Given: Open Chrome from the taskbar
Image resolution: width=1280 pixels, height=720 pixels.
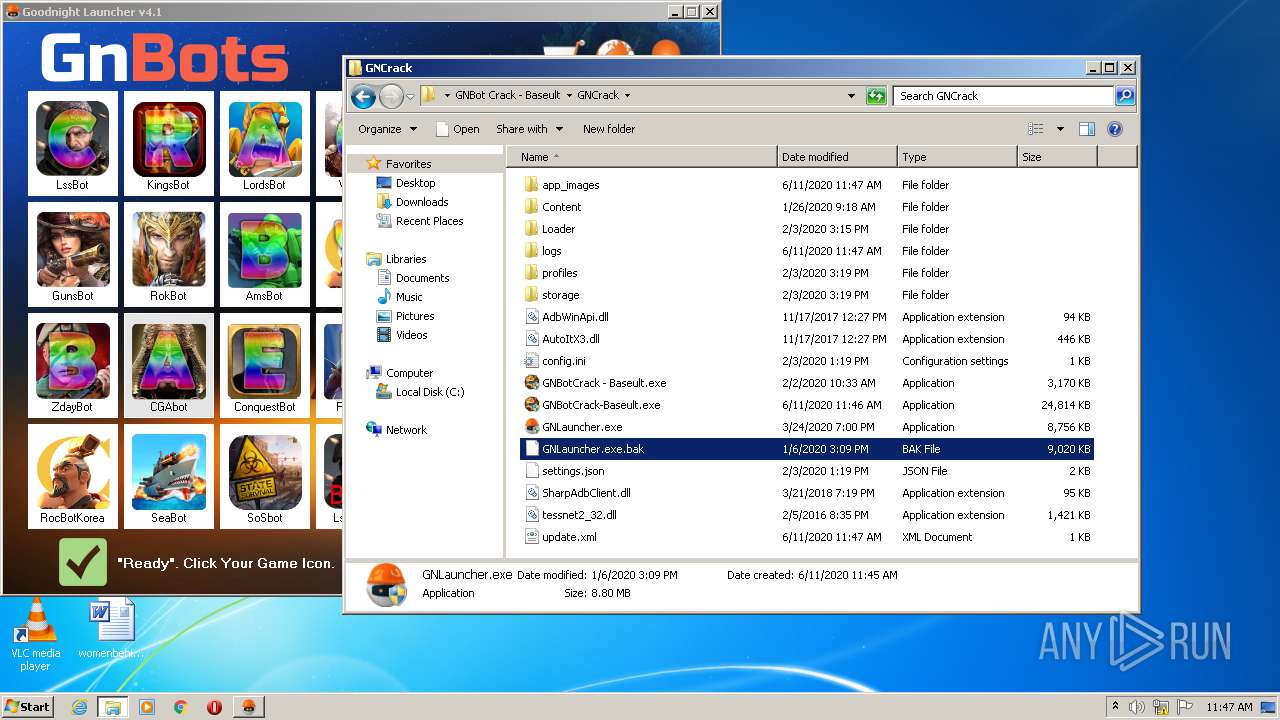Looking at the screenshot, I should click(180, 707).
